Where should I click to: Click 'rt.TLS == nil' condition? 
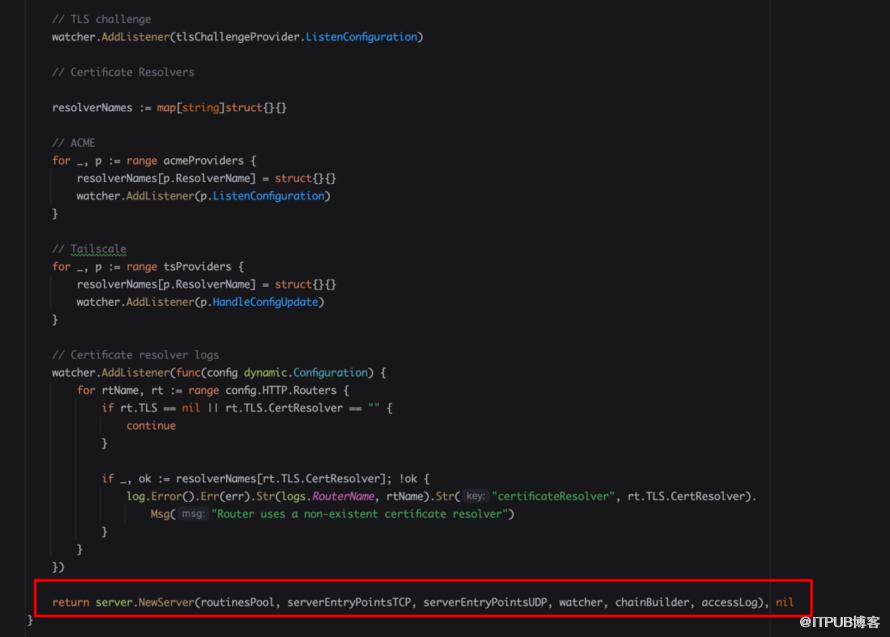[x=160, y=408]
